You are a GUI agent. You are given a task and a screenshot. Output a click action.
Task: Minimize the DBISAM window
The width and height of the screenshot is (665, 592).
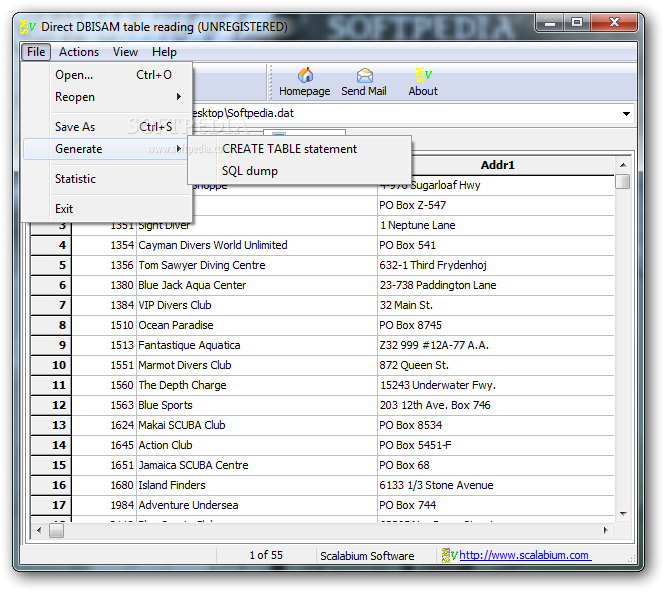pyautogui.click(x=550, y=22)
